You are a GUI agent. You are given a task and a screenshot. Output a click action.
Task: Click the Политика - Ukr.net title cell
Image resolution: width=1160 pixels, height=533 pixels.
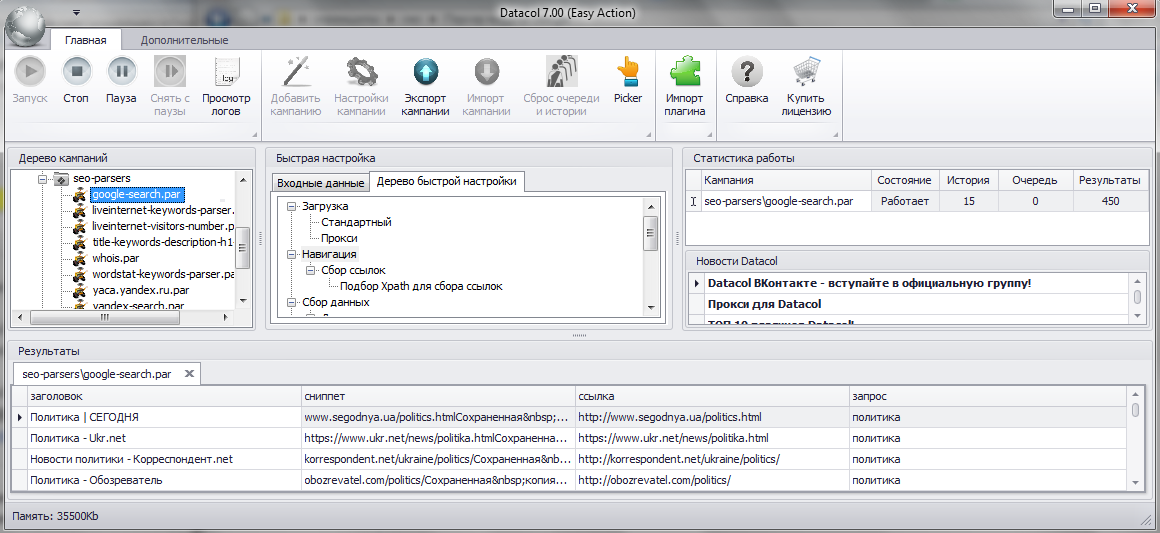(164, 438)
